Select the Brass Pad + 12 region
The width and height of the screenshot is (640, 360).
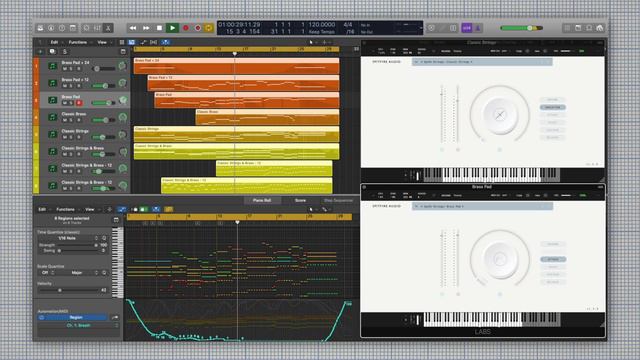click(243, 83)
